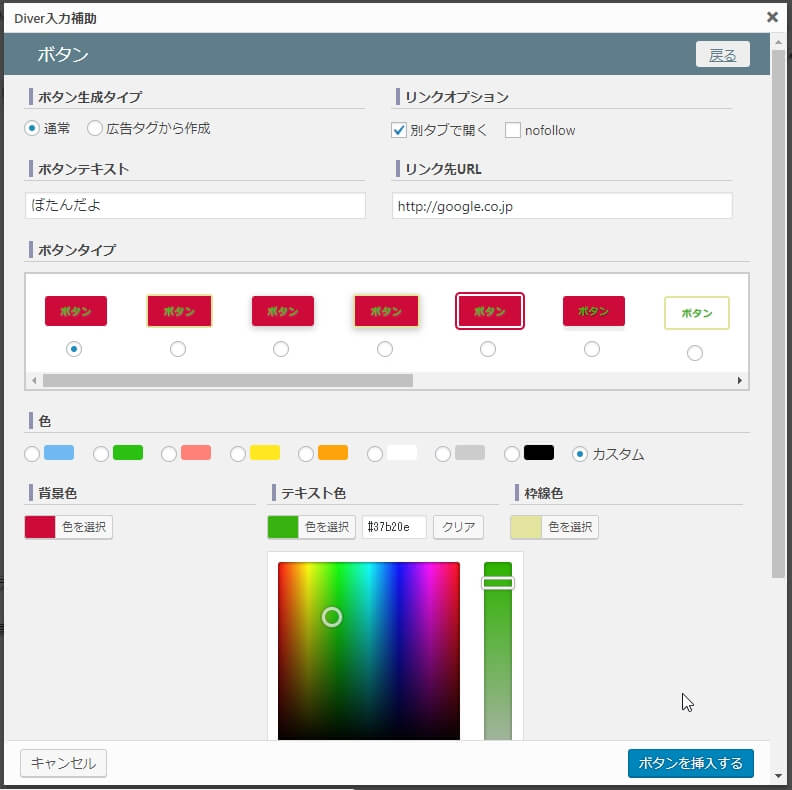Image resolution: width=792 pixels, height=790 pixels.
Task: Select the green color preset
Action: tap(101, 454)
